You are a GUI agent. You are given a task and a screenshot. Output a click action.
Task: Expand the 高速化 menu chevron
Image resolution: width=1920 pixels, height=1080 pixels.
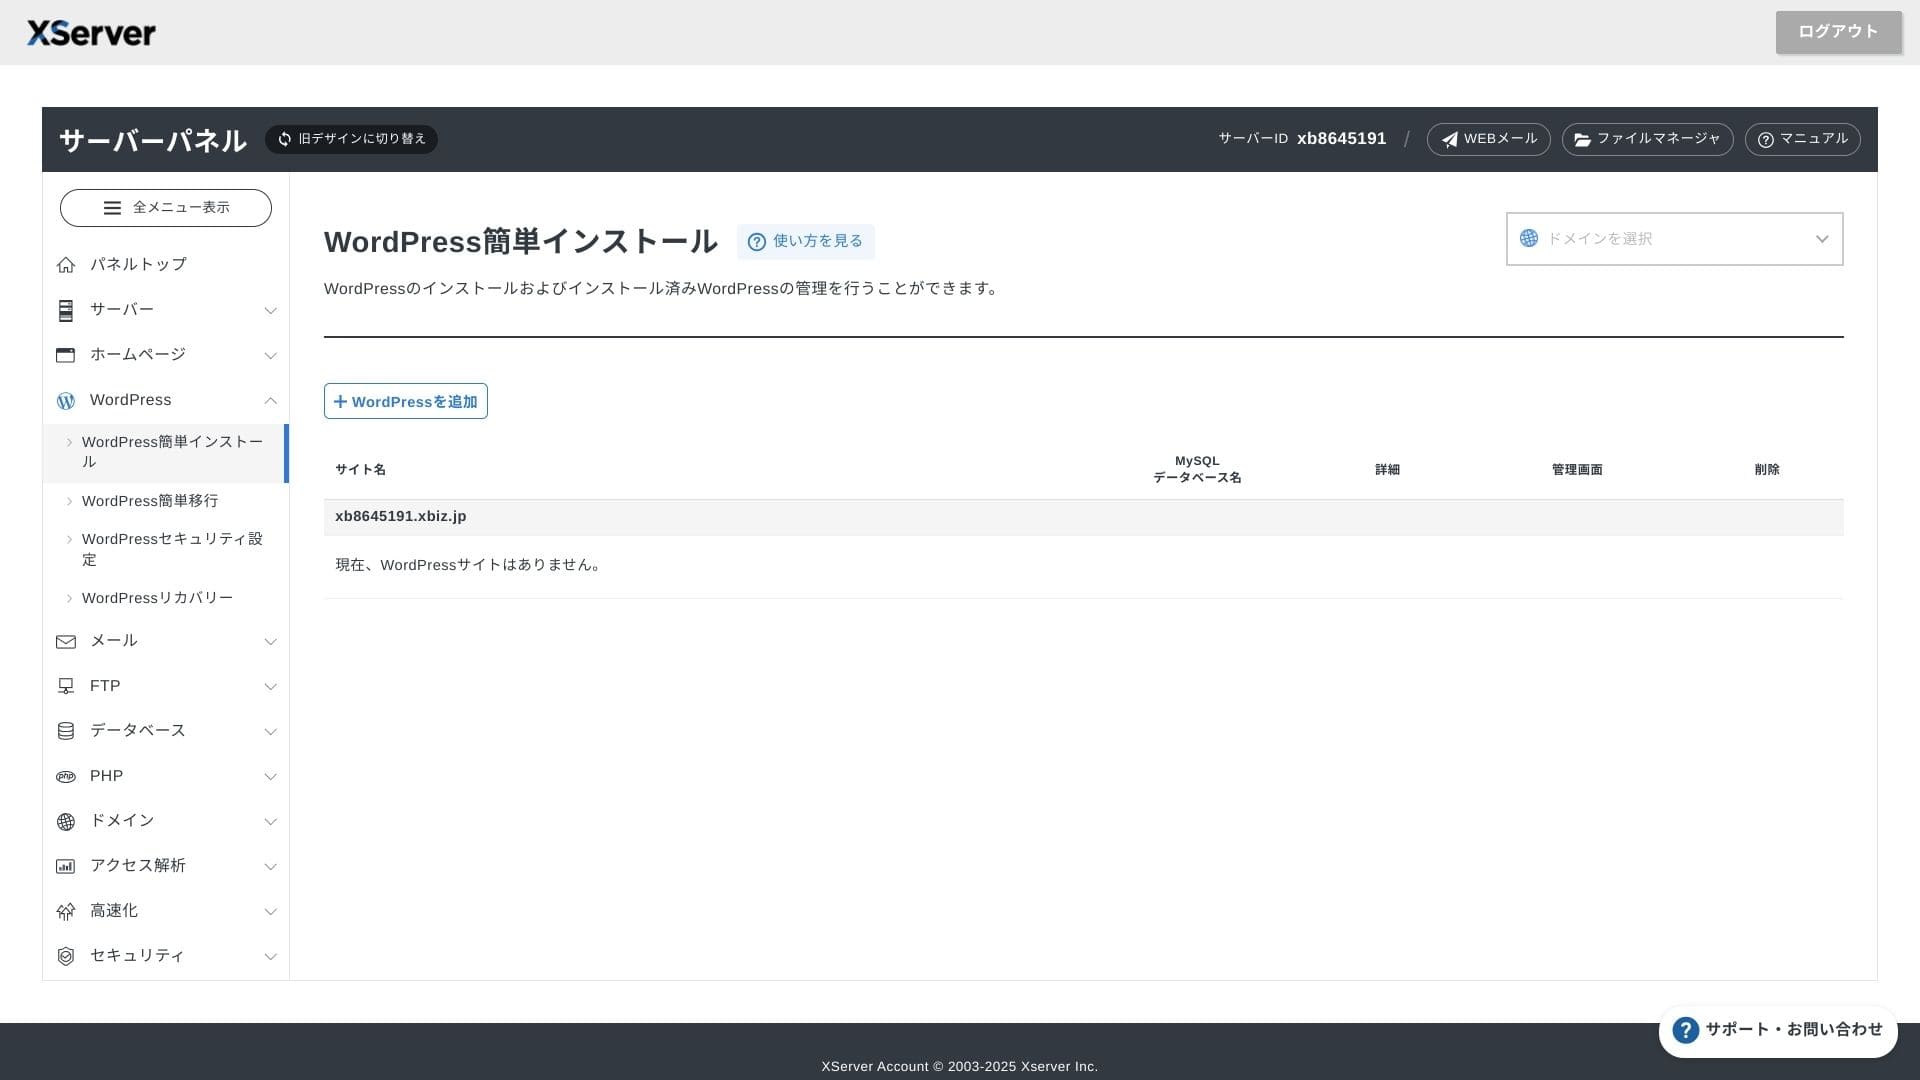point(270,912)
